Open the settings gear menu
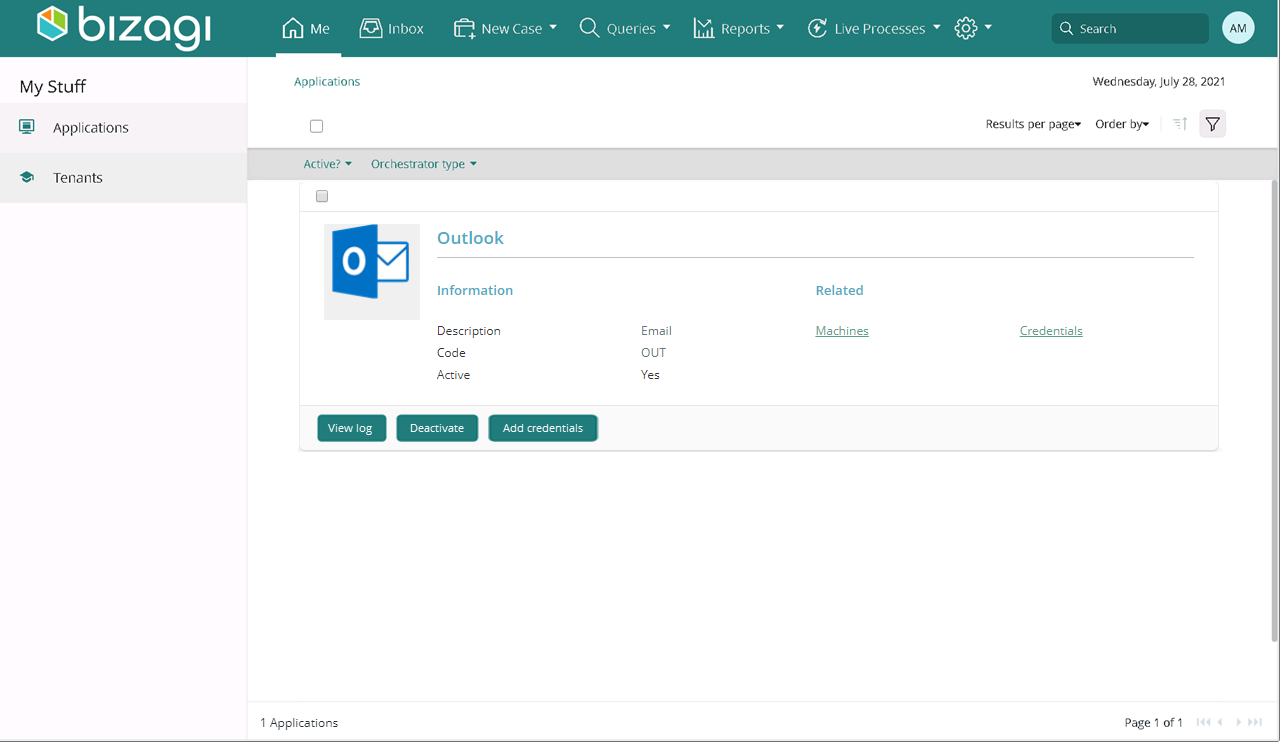The width and height of the screenshot is (1280, 742). click(973, 28)
